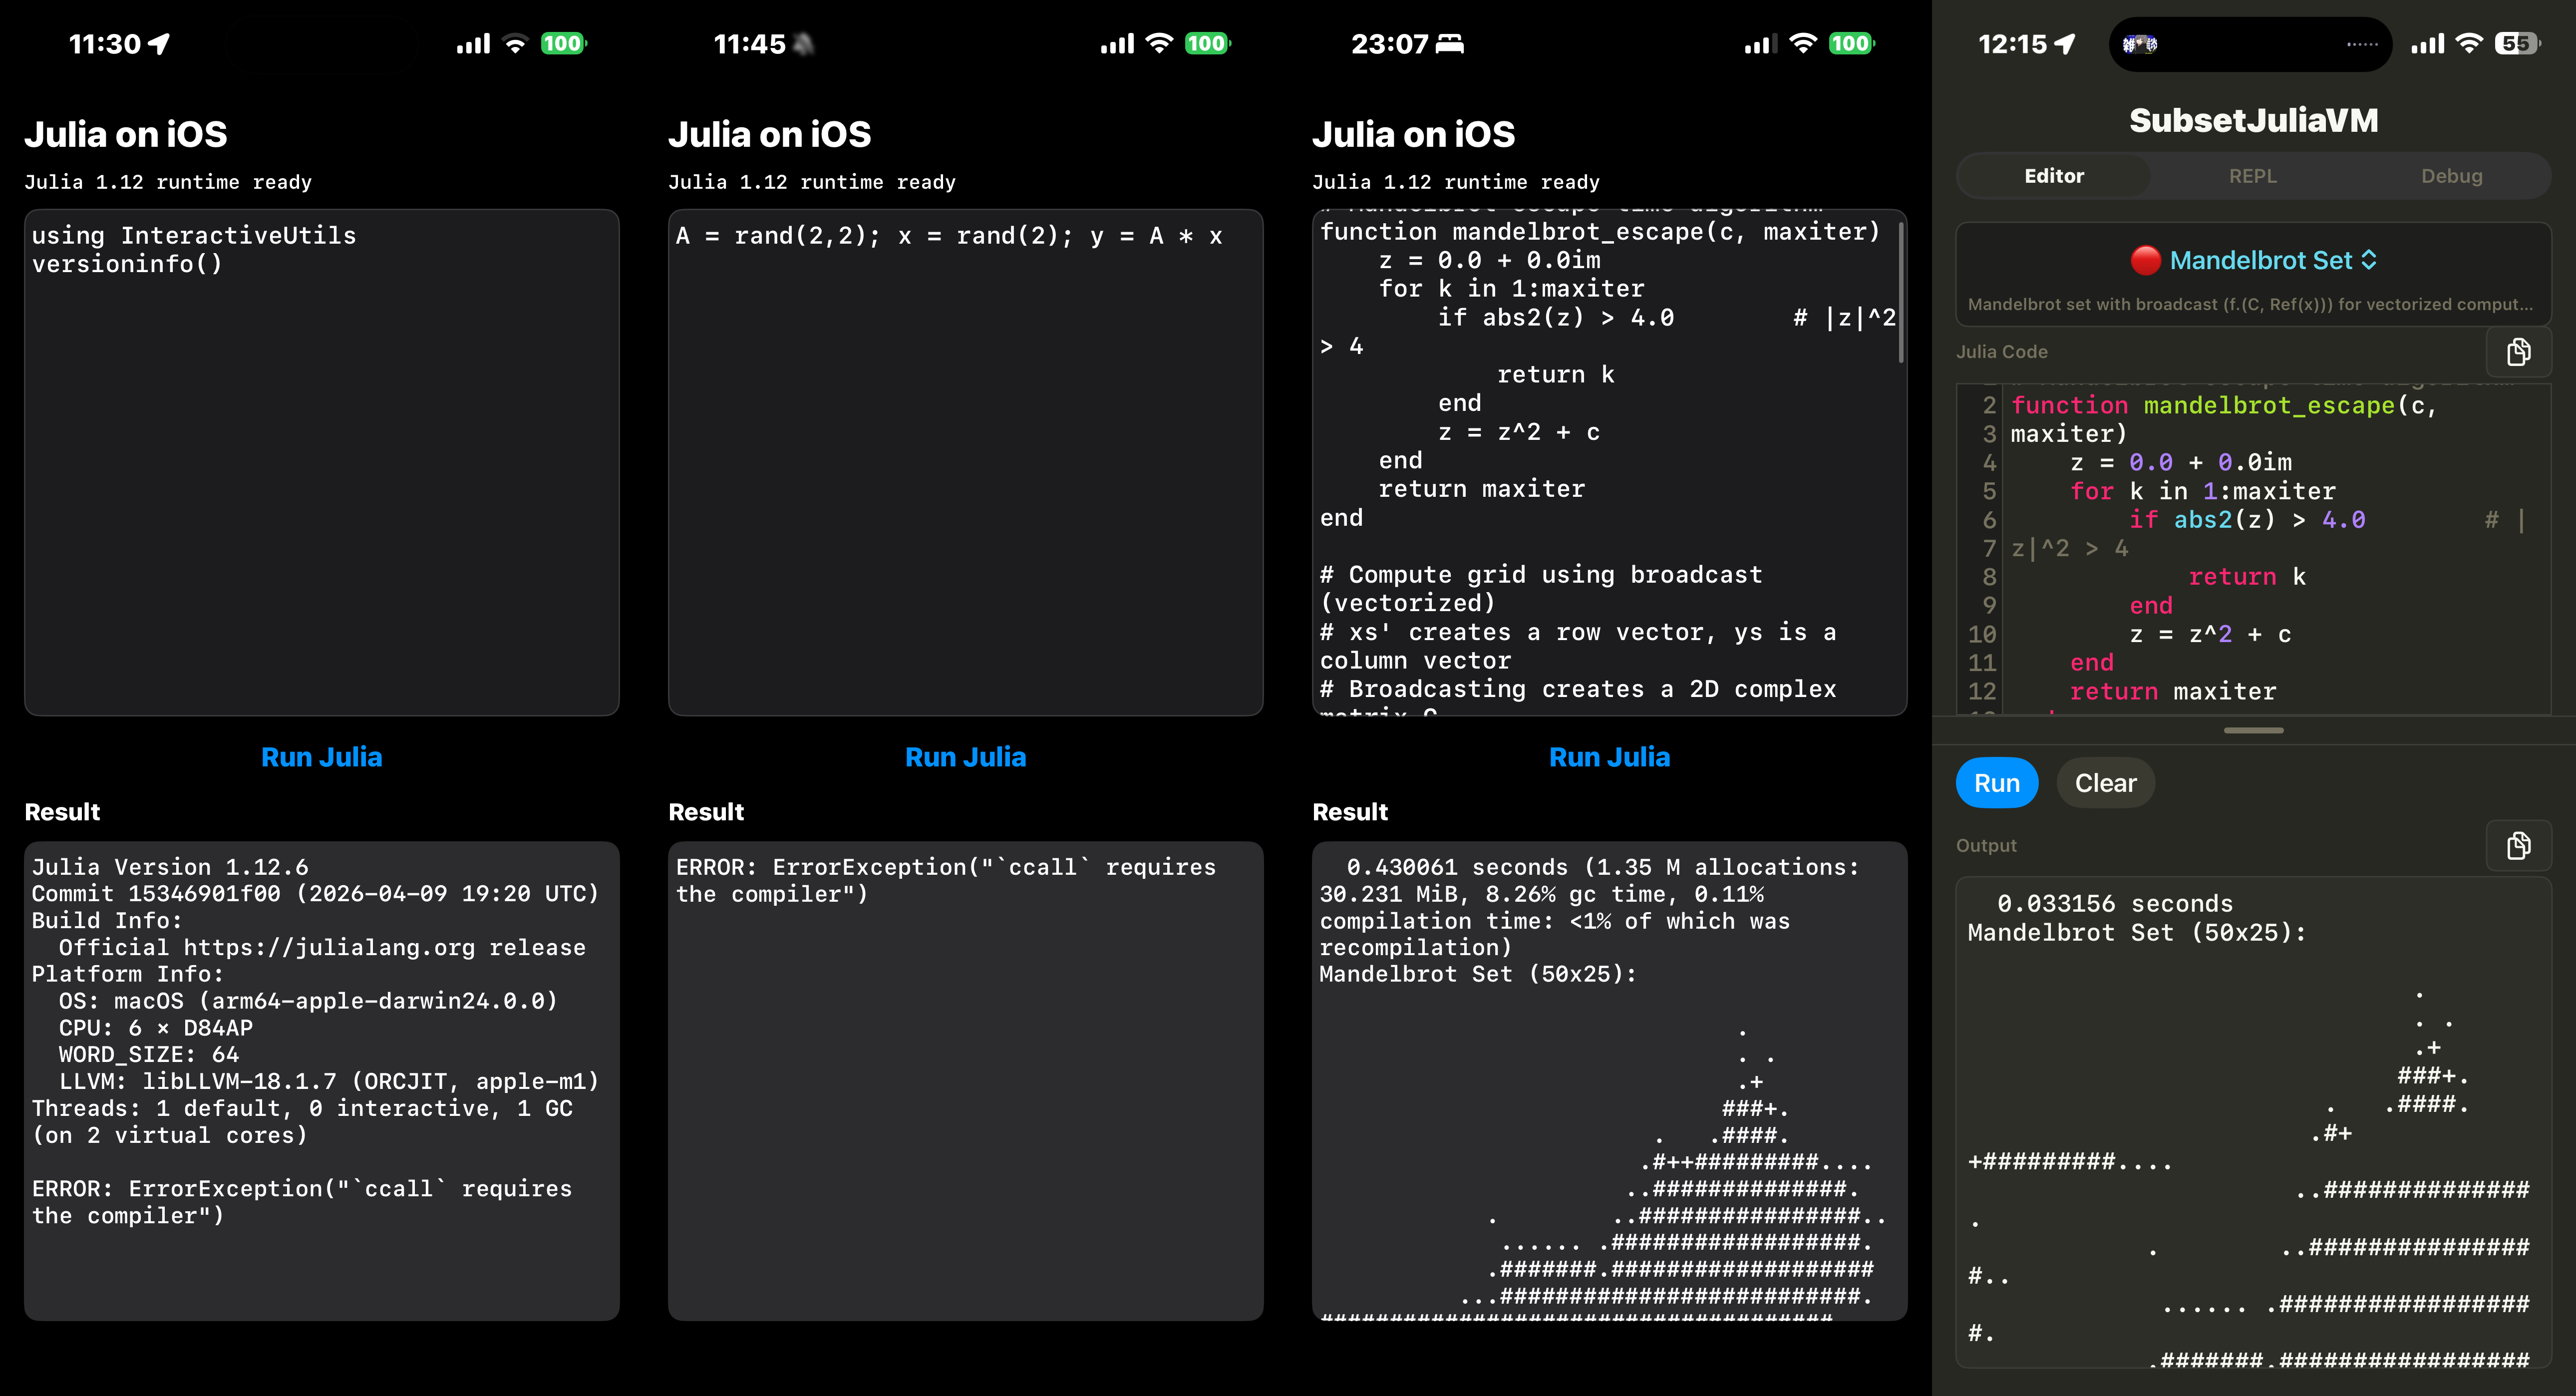The width and height of the screenshot is (2576, 1396).
Task: Select the "using InteractiveUtils" code line
Action: pyautogui.click(x=194, y=236)
